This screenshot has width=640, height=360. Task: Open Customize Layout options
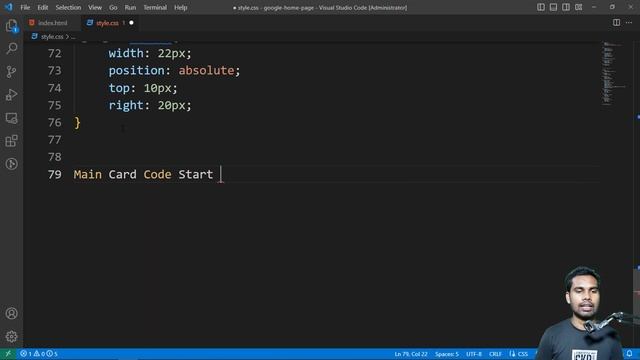coord(579,7)
